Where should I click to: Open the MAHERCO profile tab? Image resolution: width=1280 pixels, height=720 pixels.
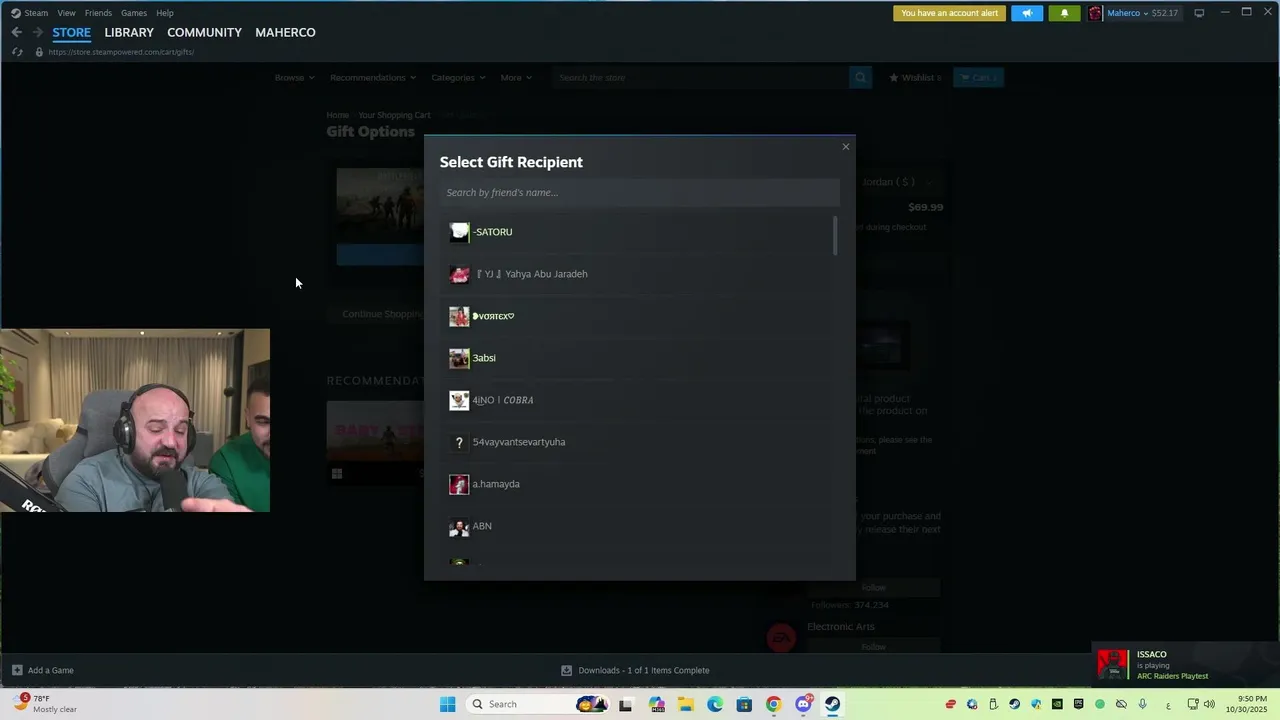coord(285,32)
